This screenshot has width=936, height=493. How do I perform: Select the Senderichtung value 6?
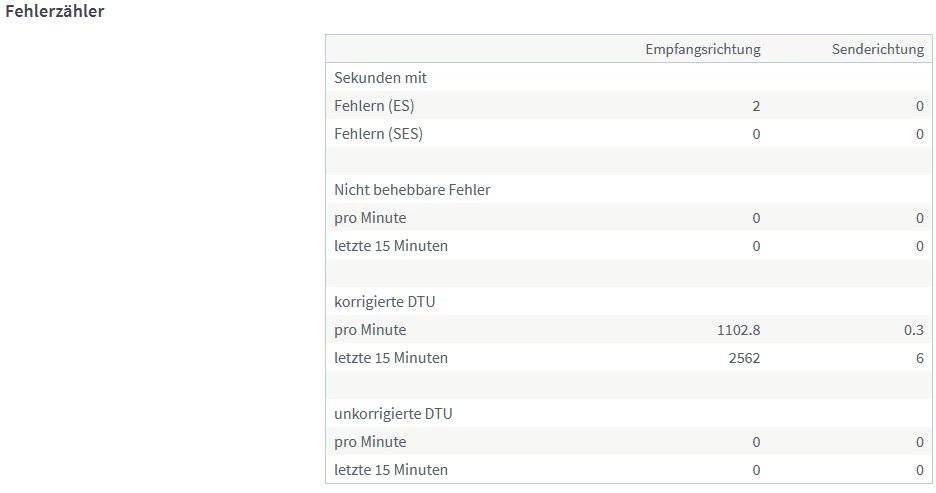(919, 358)
